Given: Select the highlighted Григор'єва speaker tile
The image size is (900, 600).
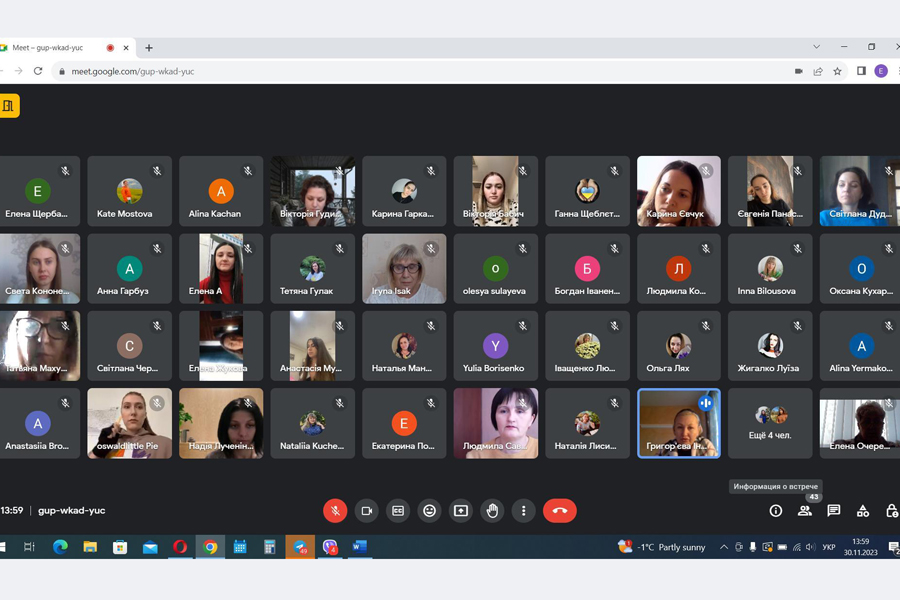Looking at the screenshot, I should click(x=679, y=423).
